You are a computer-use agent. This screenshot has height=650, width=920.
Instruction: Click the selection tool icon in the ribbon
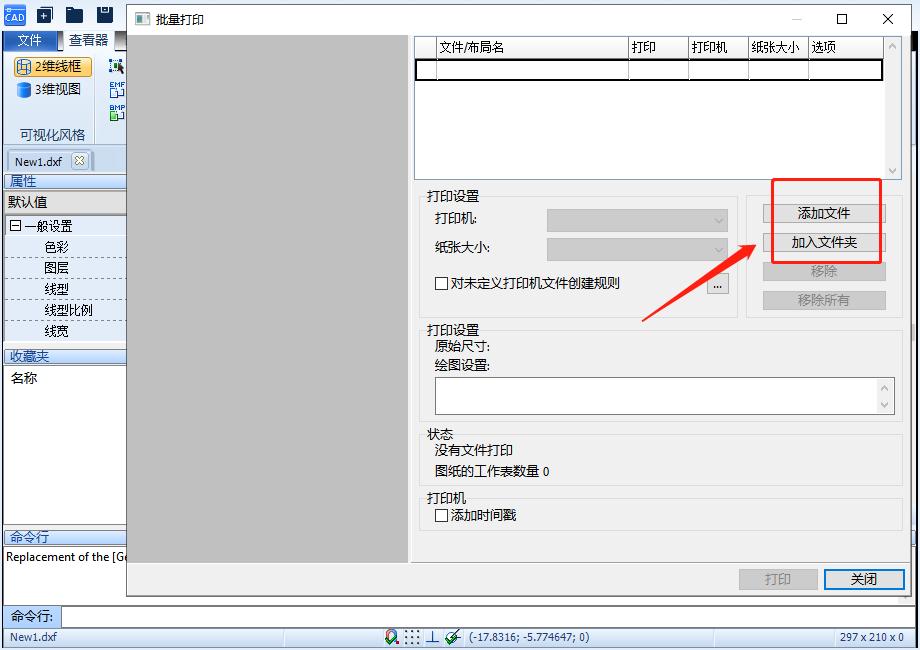click(115, 64)
